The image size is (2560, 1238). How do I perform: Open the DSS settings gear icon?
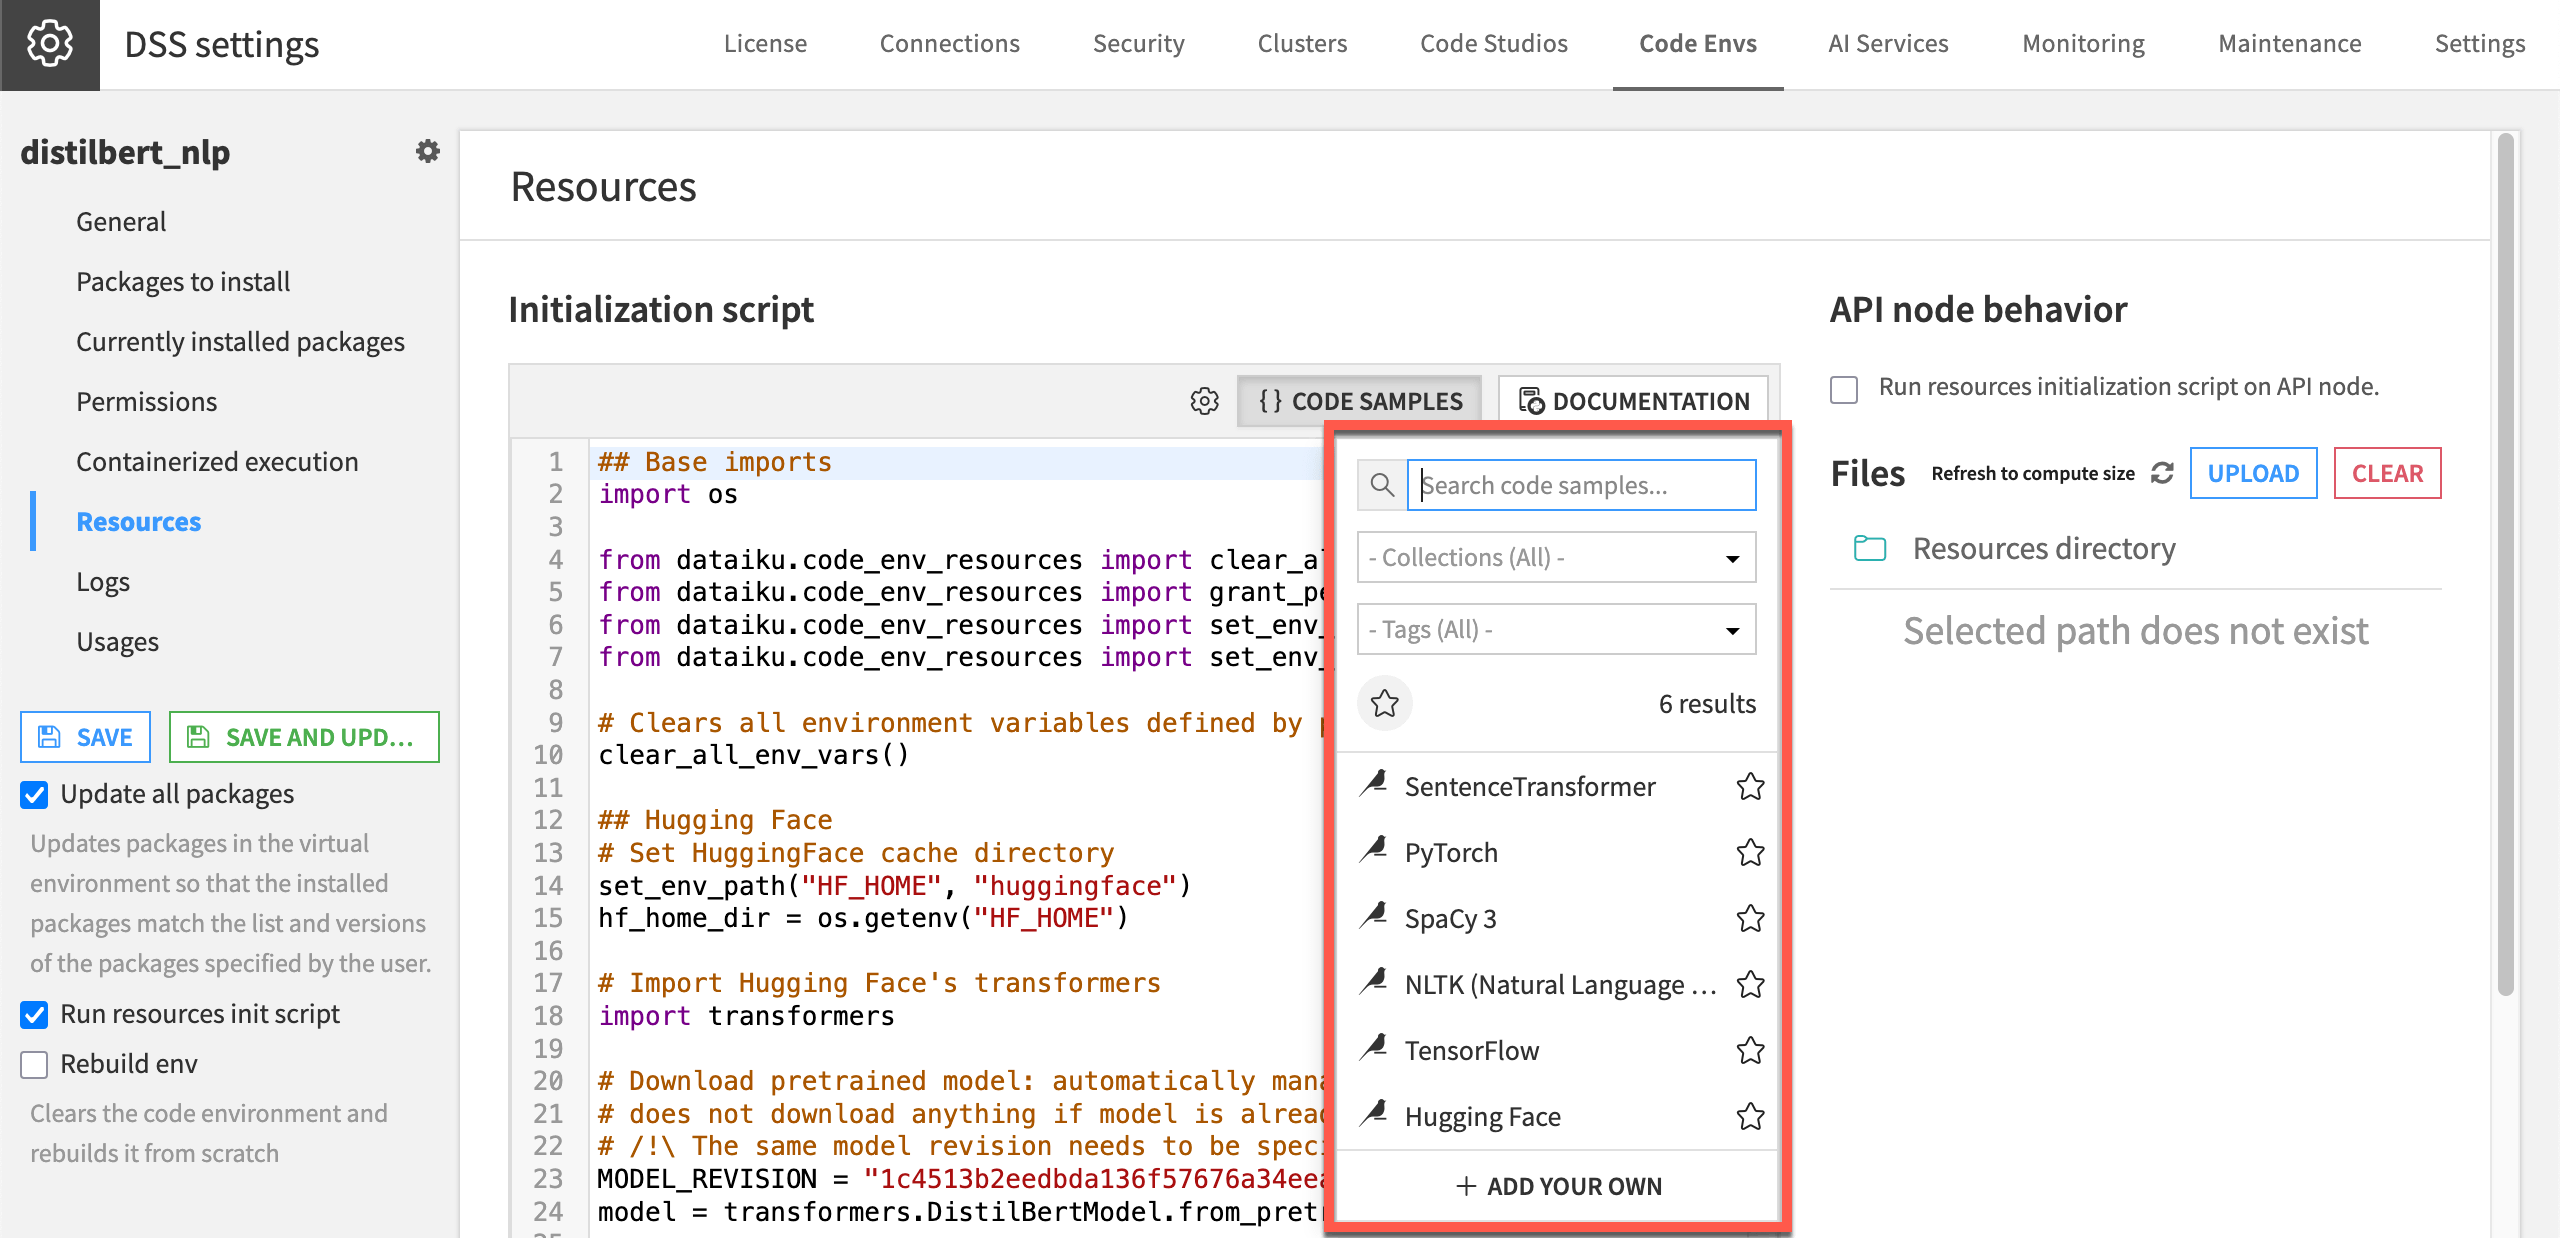pyautogui.click(x=49, y=44)
